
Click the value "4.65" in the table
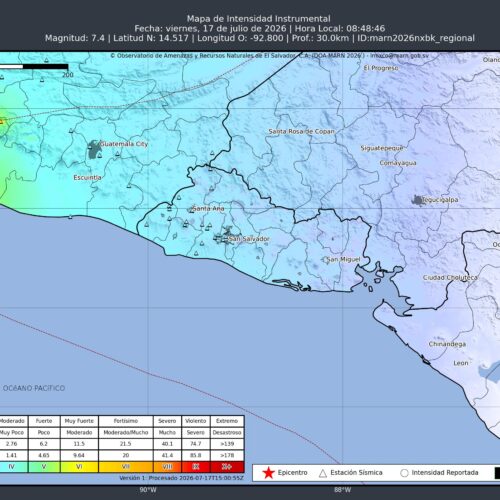pyautogui.click(x=44, y=455)
